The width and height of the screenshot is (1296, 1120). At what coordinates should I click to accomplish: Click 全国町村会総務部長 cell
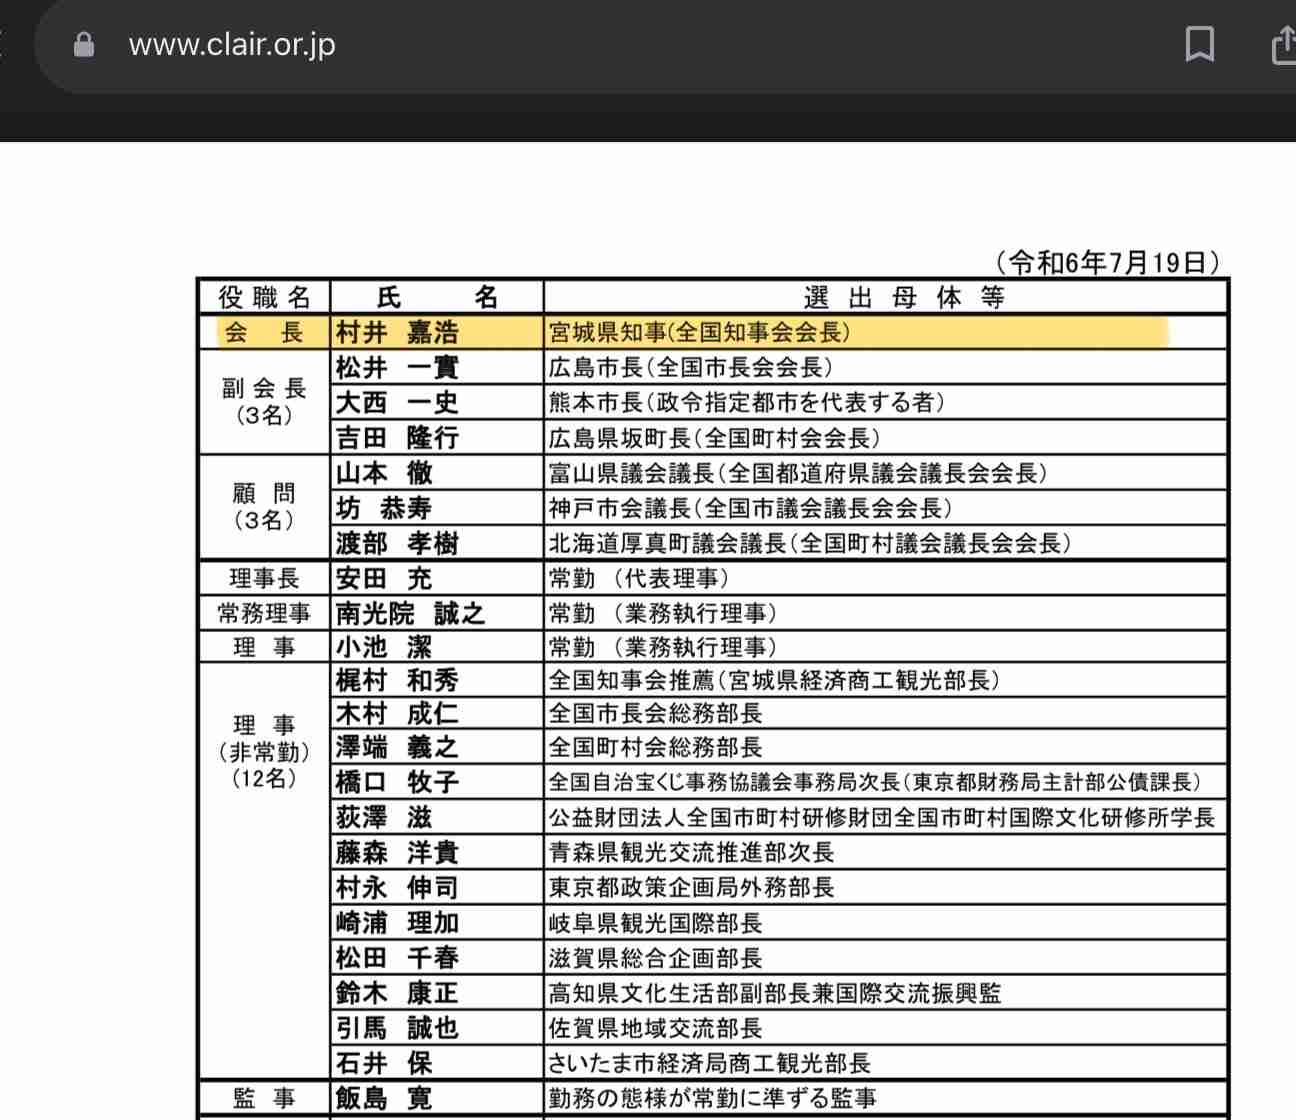point(886,747)
